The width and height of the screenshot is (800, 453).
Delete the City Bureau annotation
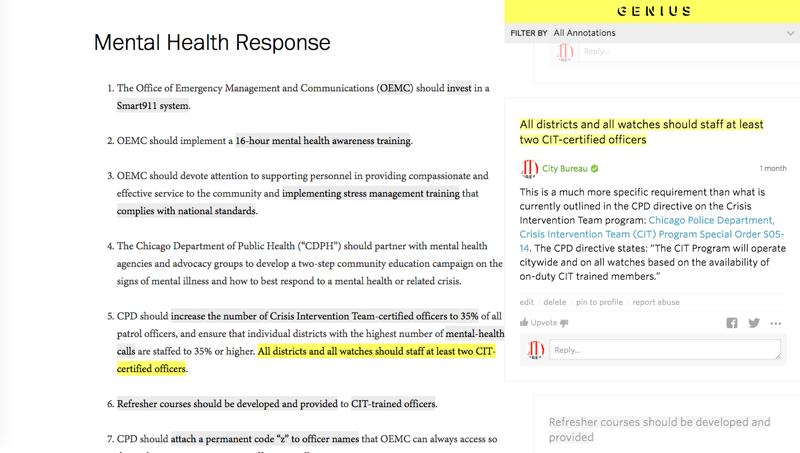[x=555, y=302]
